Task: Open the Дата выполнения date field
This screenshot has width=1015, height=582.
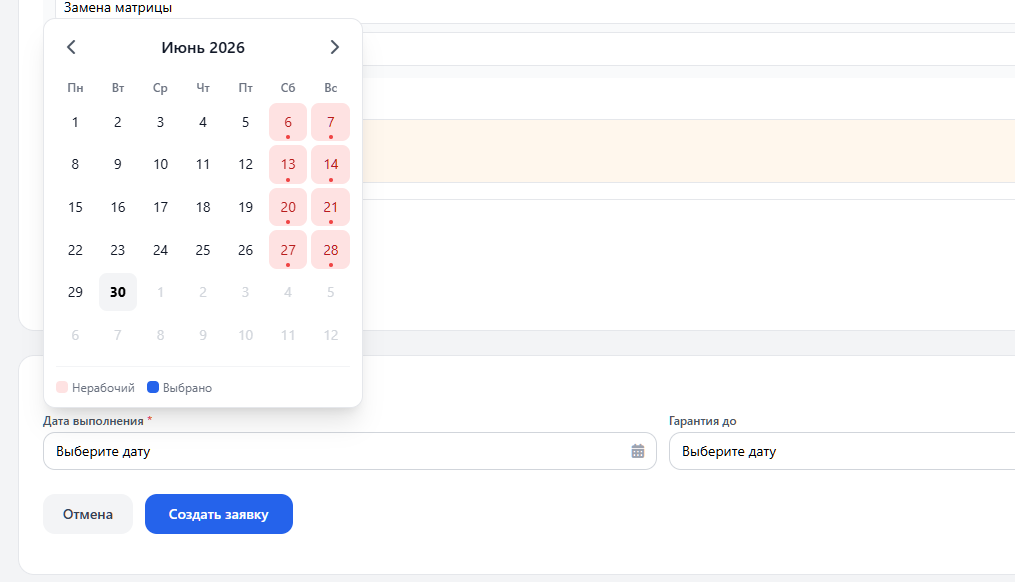Action: coord(350,451)
